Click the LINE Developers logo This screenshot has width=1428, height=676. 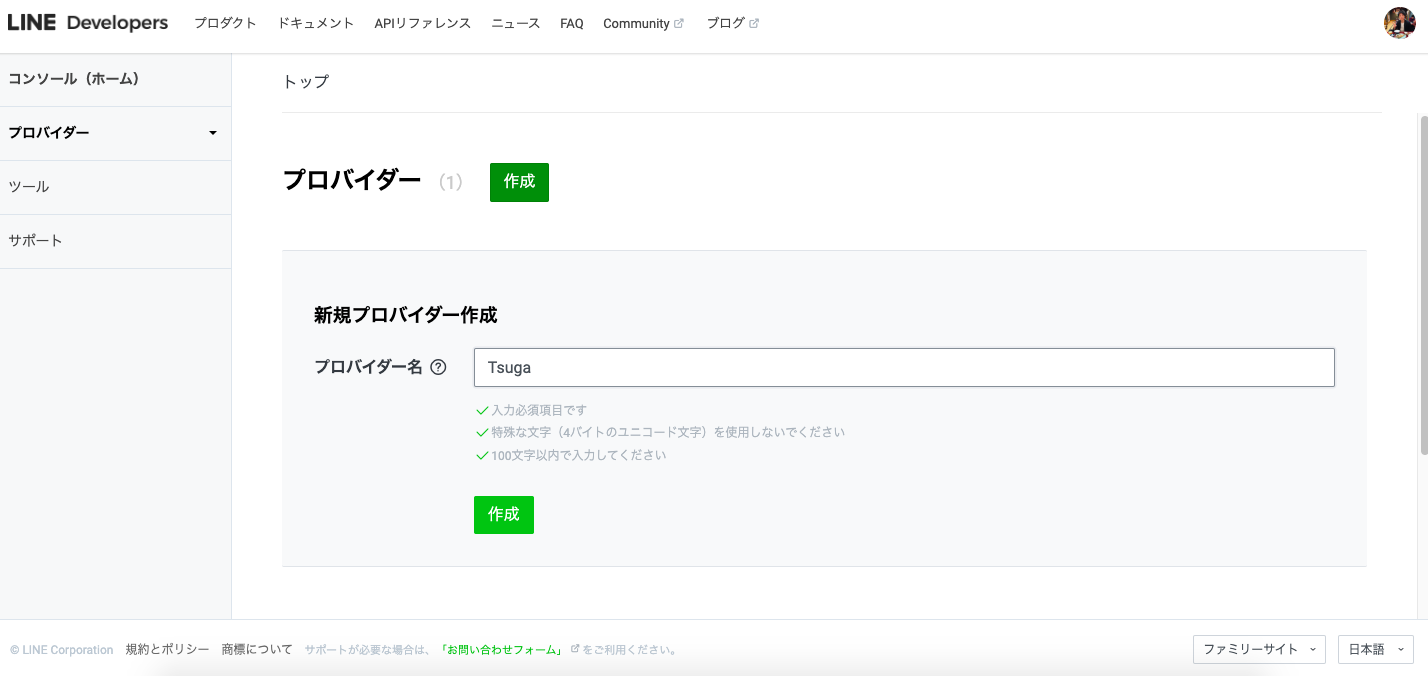(88, 22)
